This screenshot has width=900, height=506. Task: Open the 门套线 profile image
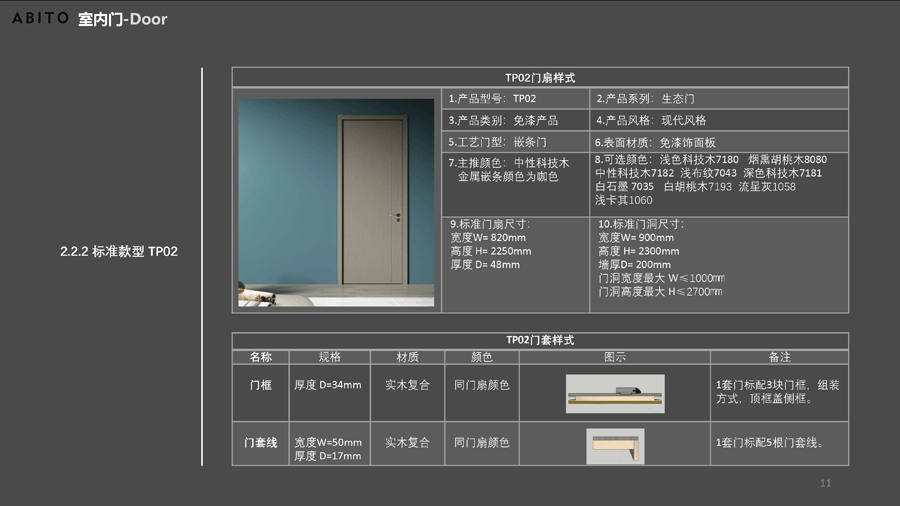pos(615,446)
